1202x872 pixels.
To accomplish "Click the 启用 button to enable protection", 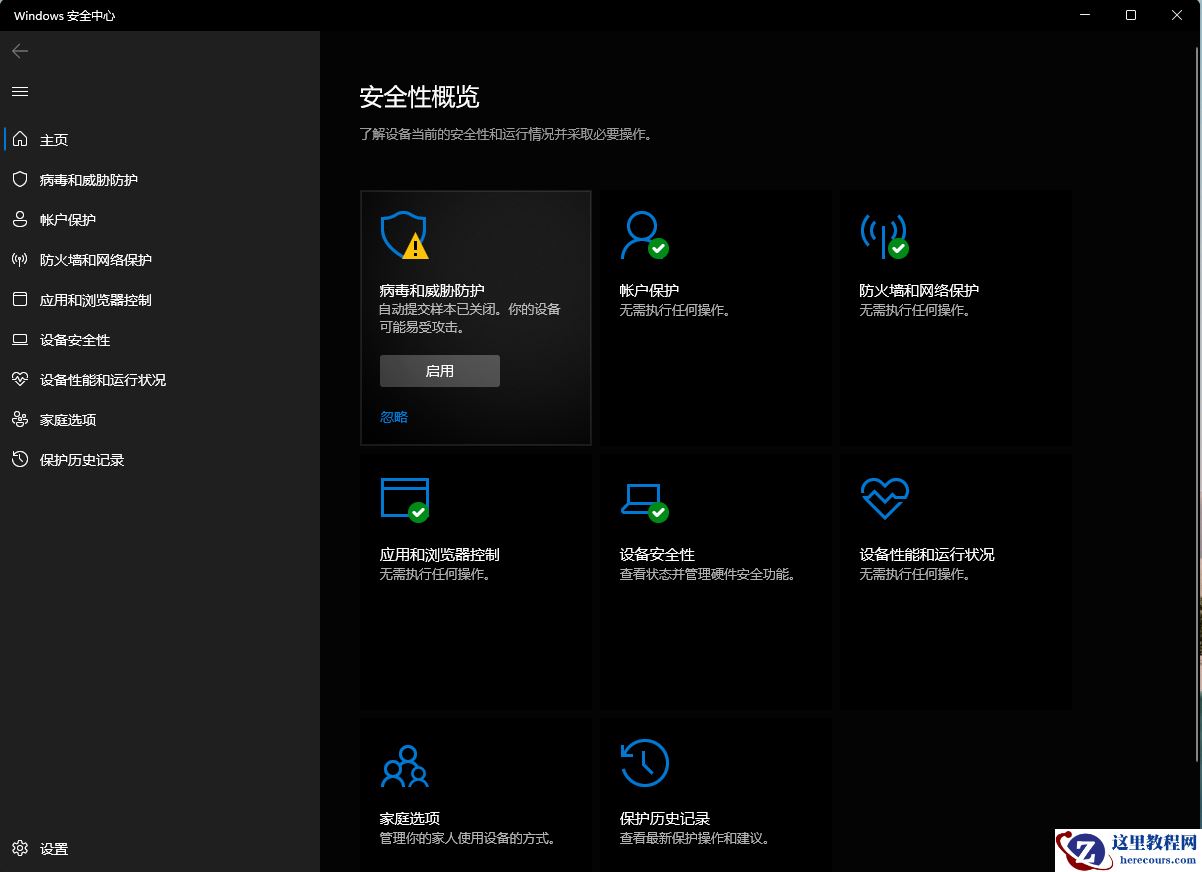I will 439,371.
